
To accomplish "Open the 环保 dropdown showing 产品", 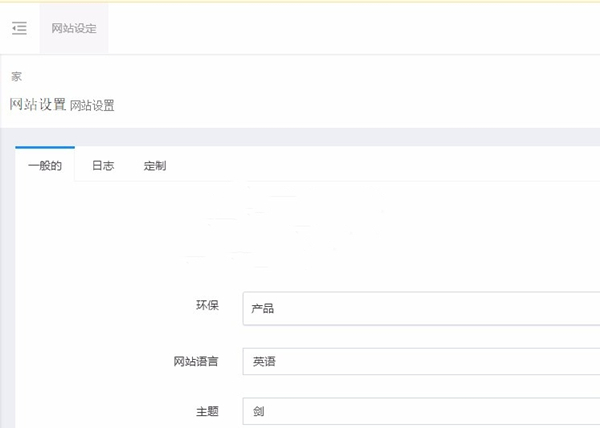I will pyautogui.click(x=420, y=308).
